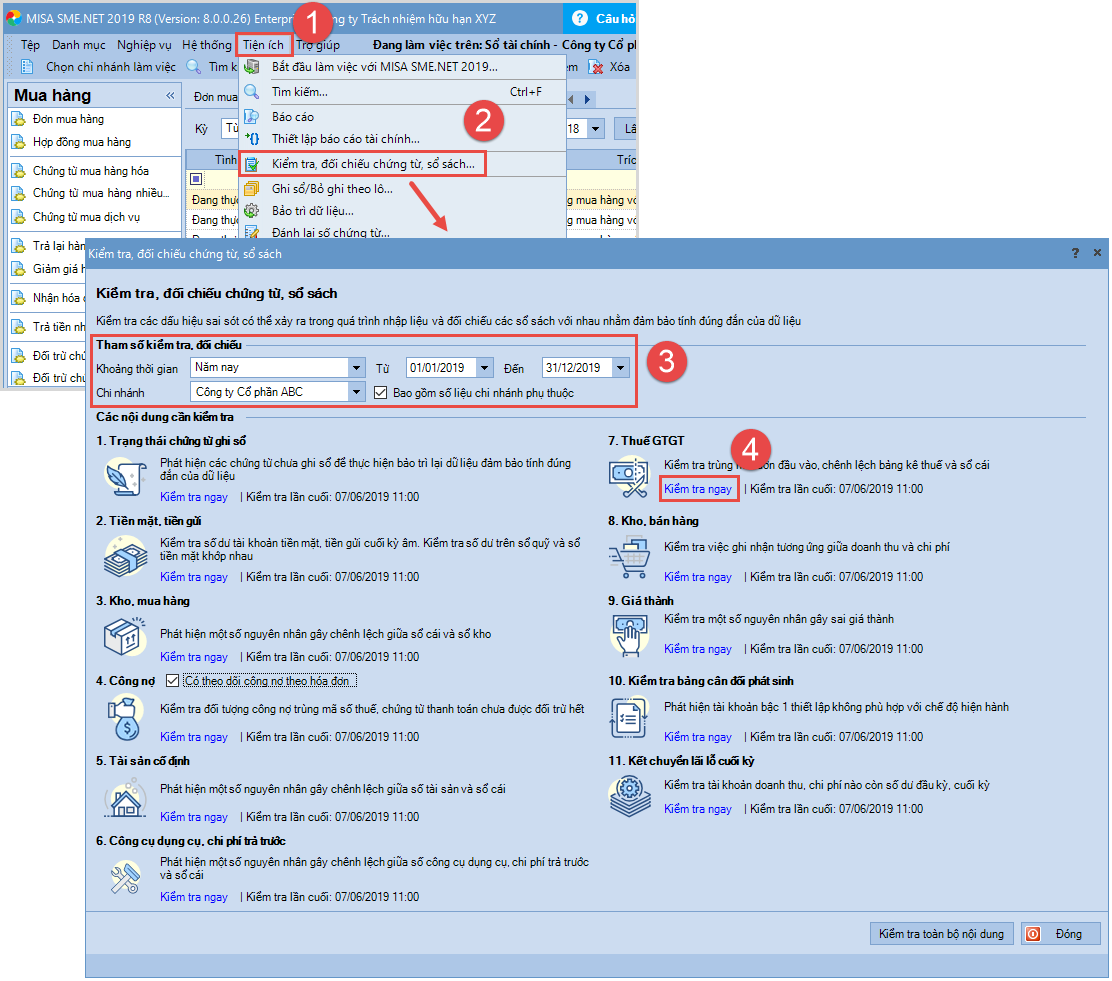Viewport: 1112px width, 981px height.
Task: Open the Chi nhánh dropdown
Action: point(357,392)
